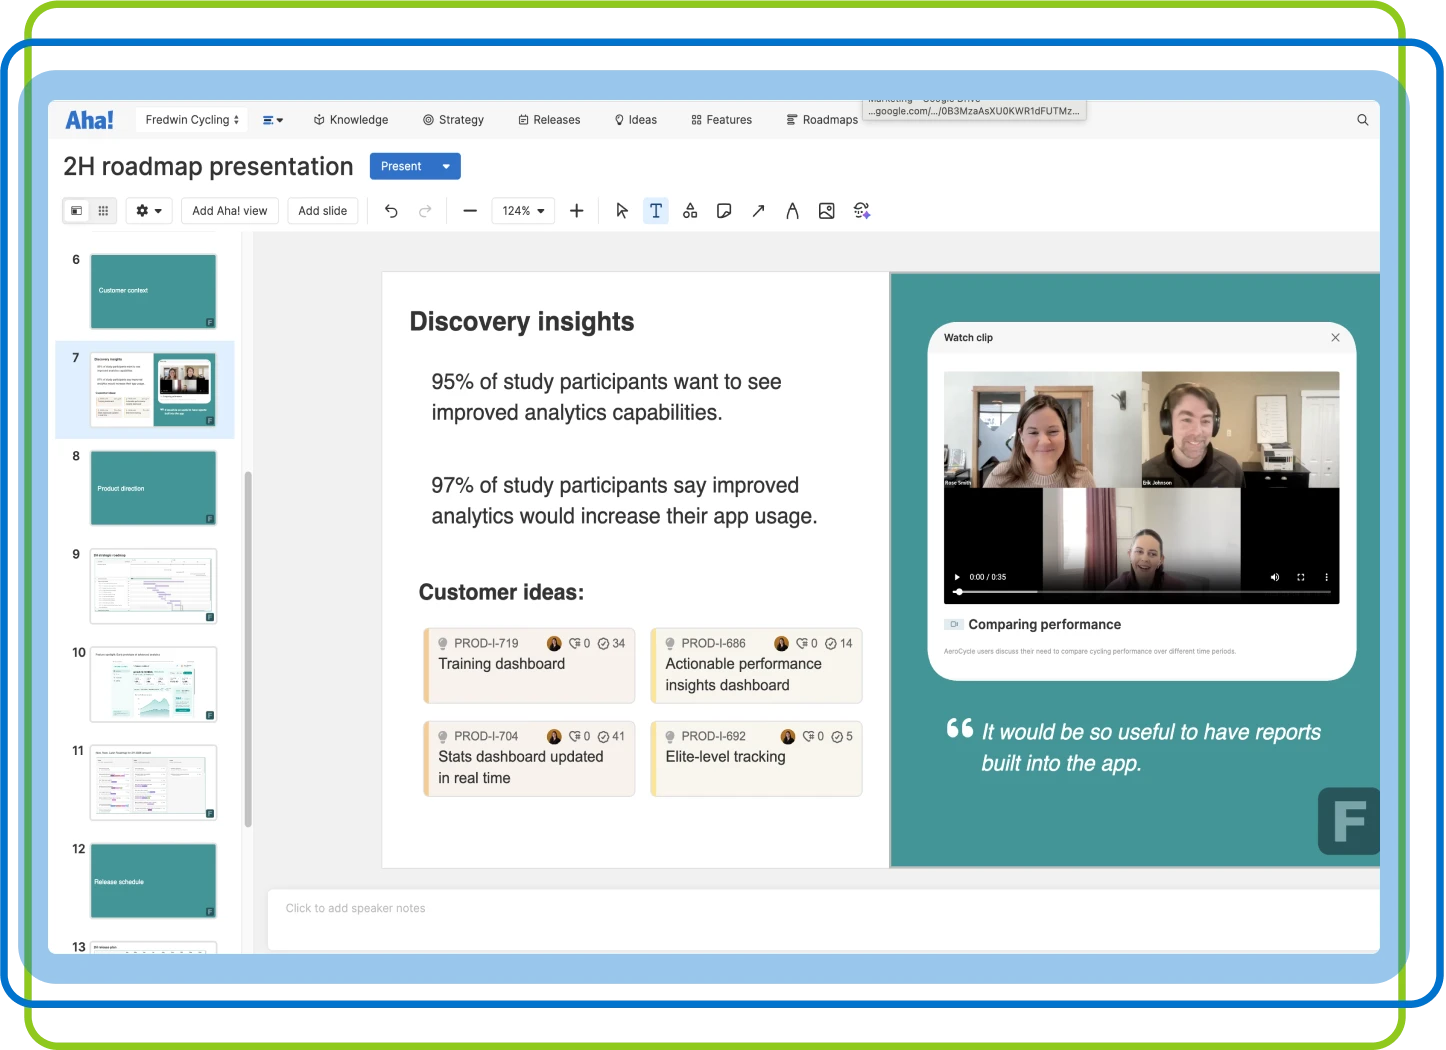Click the video progress bar
This screenshot has width=1446, height=1050.
tap(1144, 592)
